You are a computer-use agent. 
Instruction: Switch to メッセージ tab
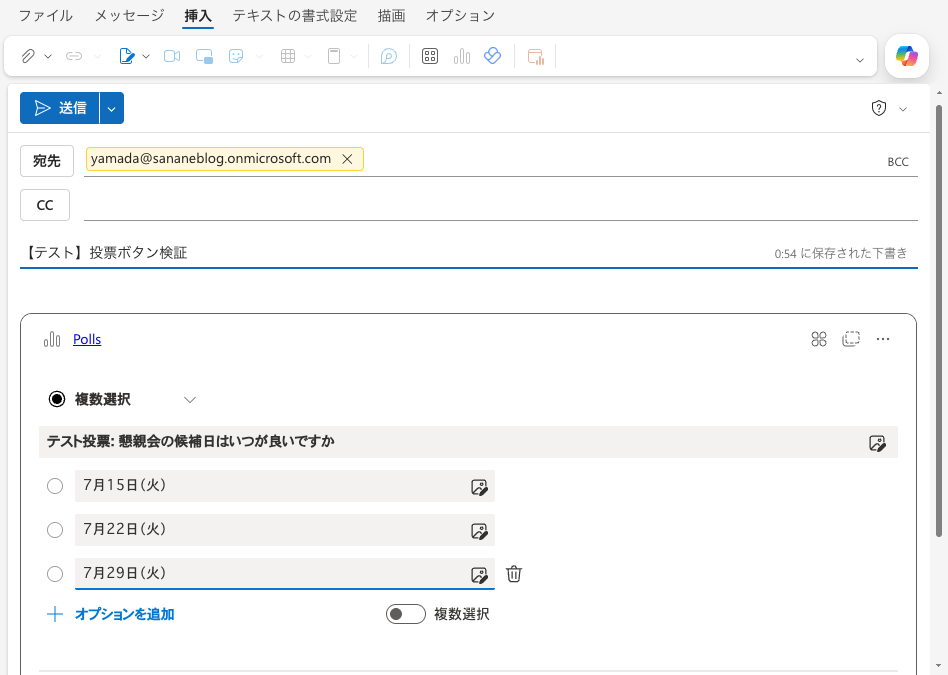tap(129, 16)
